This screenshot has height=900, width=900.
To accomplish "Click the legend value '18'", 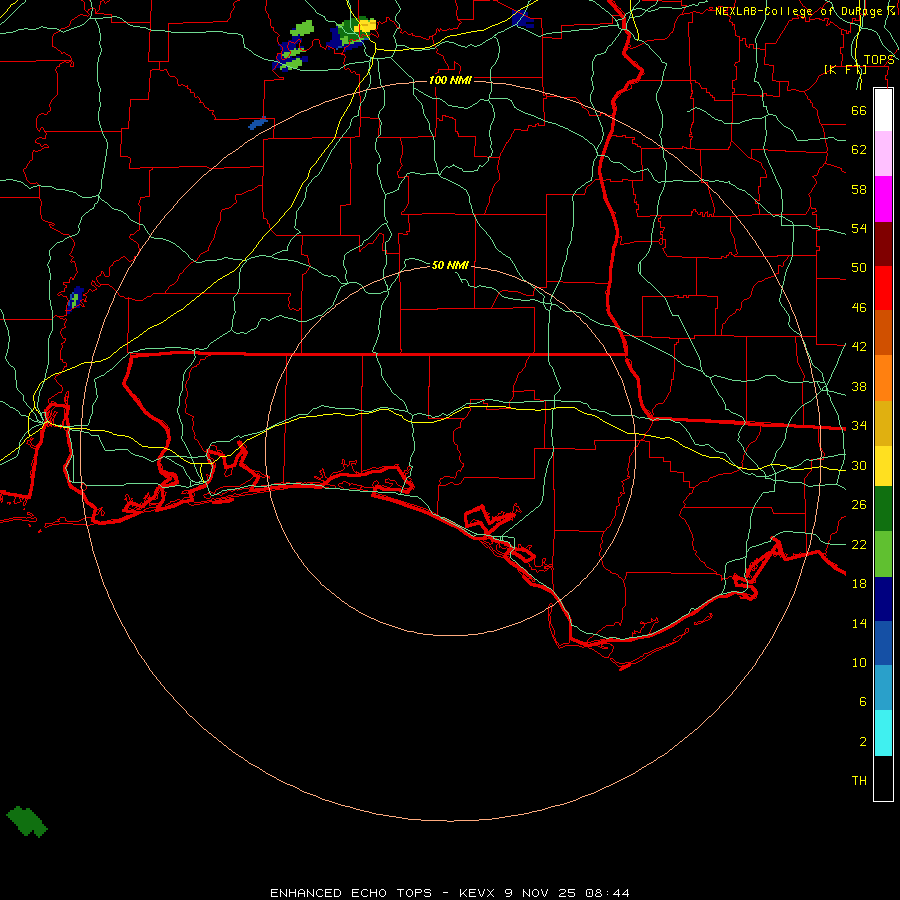I will [x=859, y=583].
